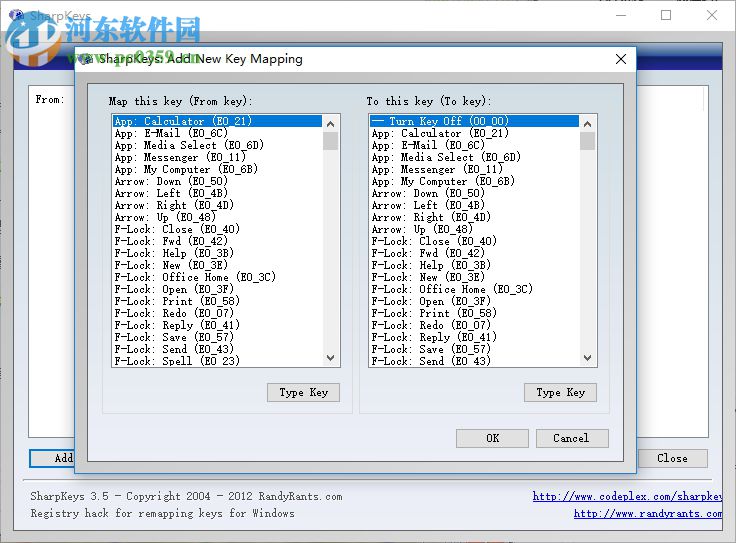Close the Add New Key Mapping dialog
This screenshot has height=543, width=736.
[x=621, y=59]
